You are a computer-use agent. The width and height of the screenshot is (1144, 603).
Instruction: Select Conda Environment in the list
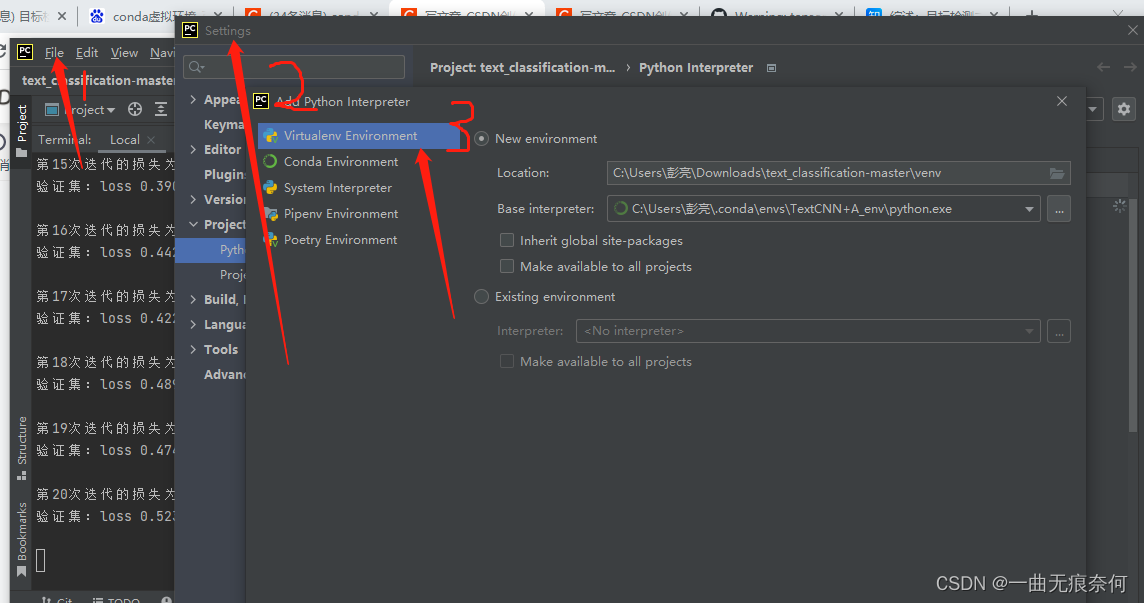click(358, 161)
